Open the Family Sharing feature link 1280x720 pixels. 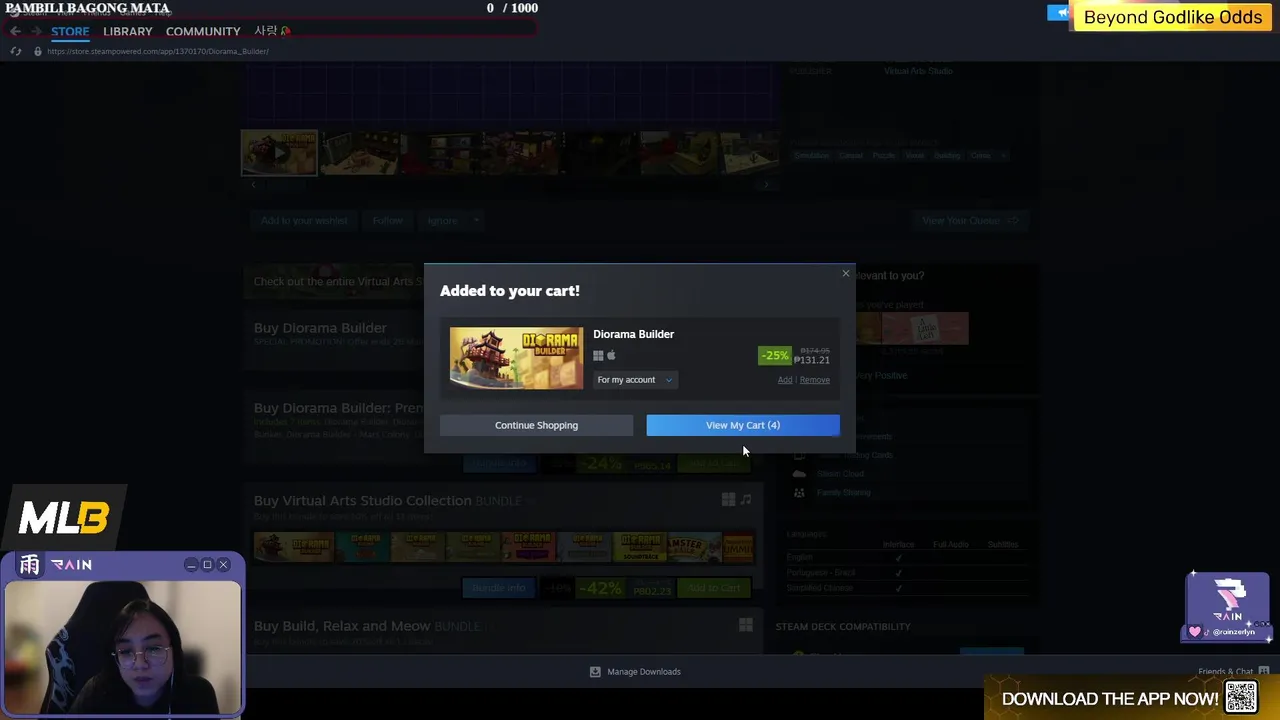click(x=844, y=493)
